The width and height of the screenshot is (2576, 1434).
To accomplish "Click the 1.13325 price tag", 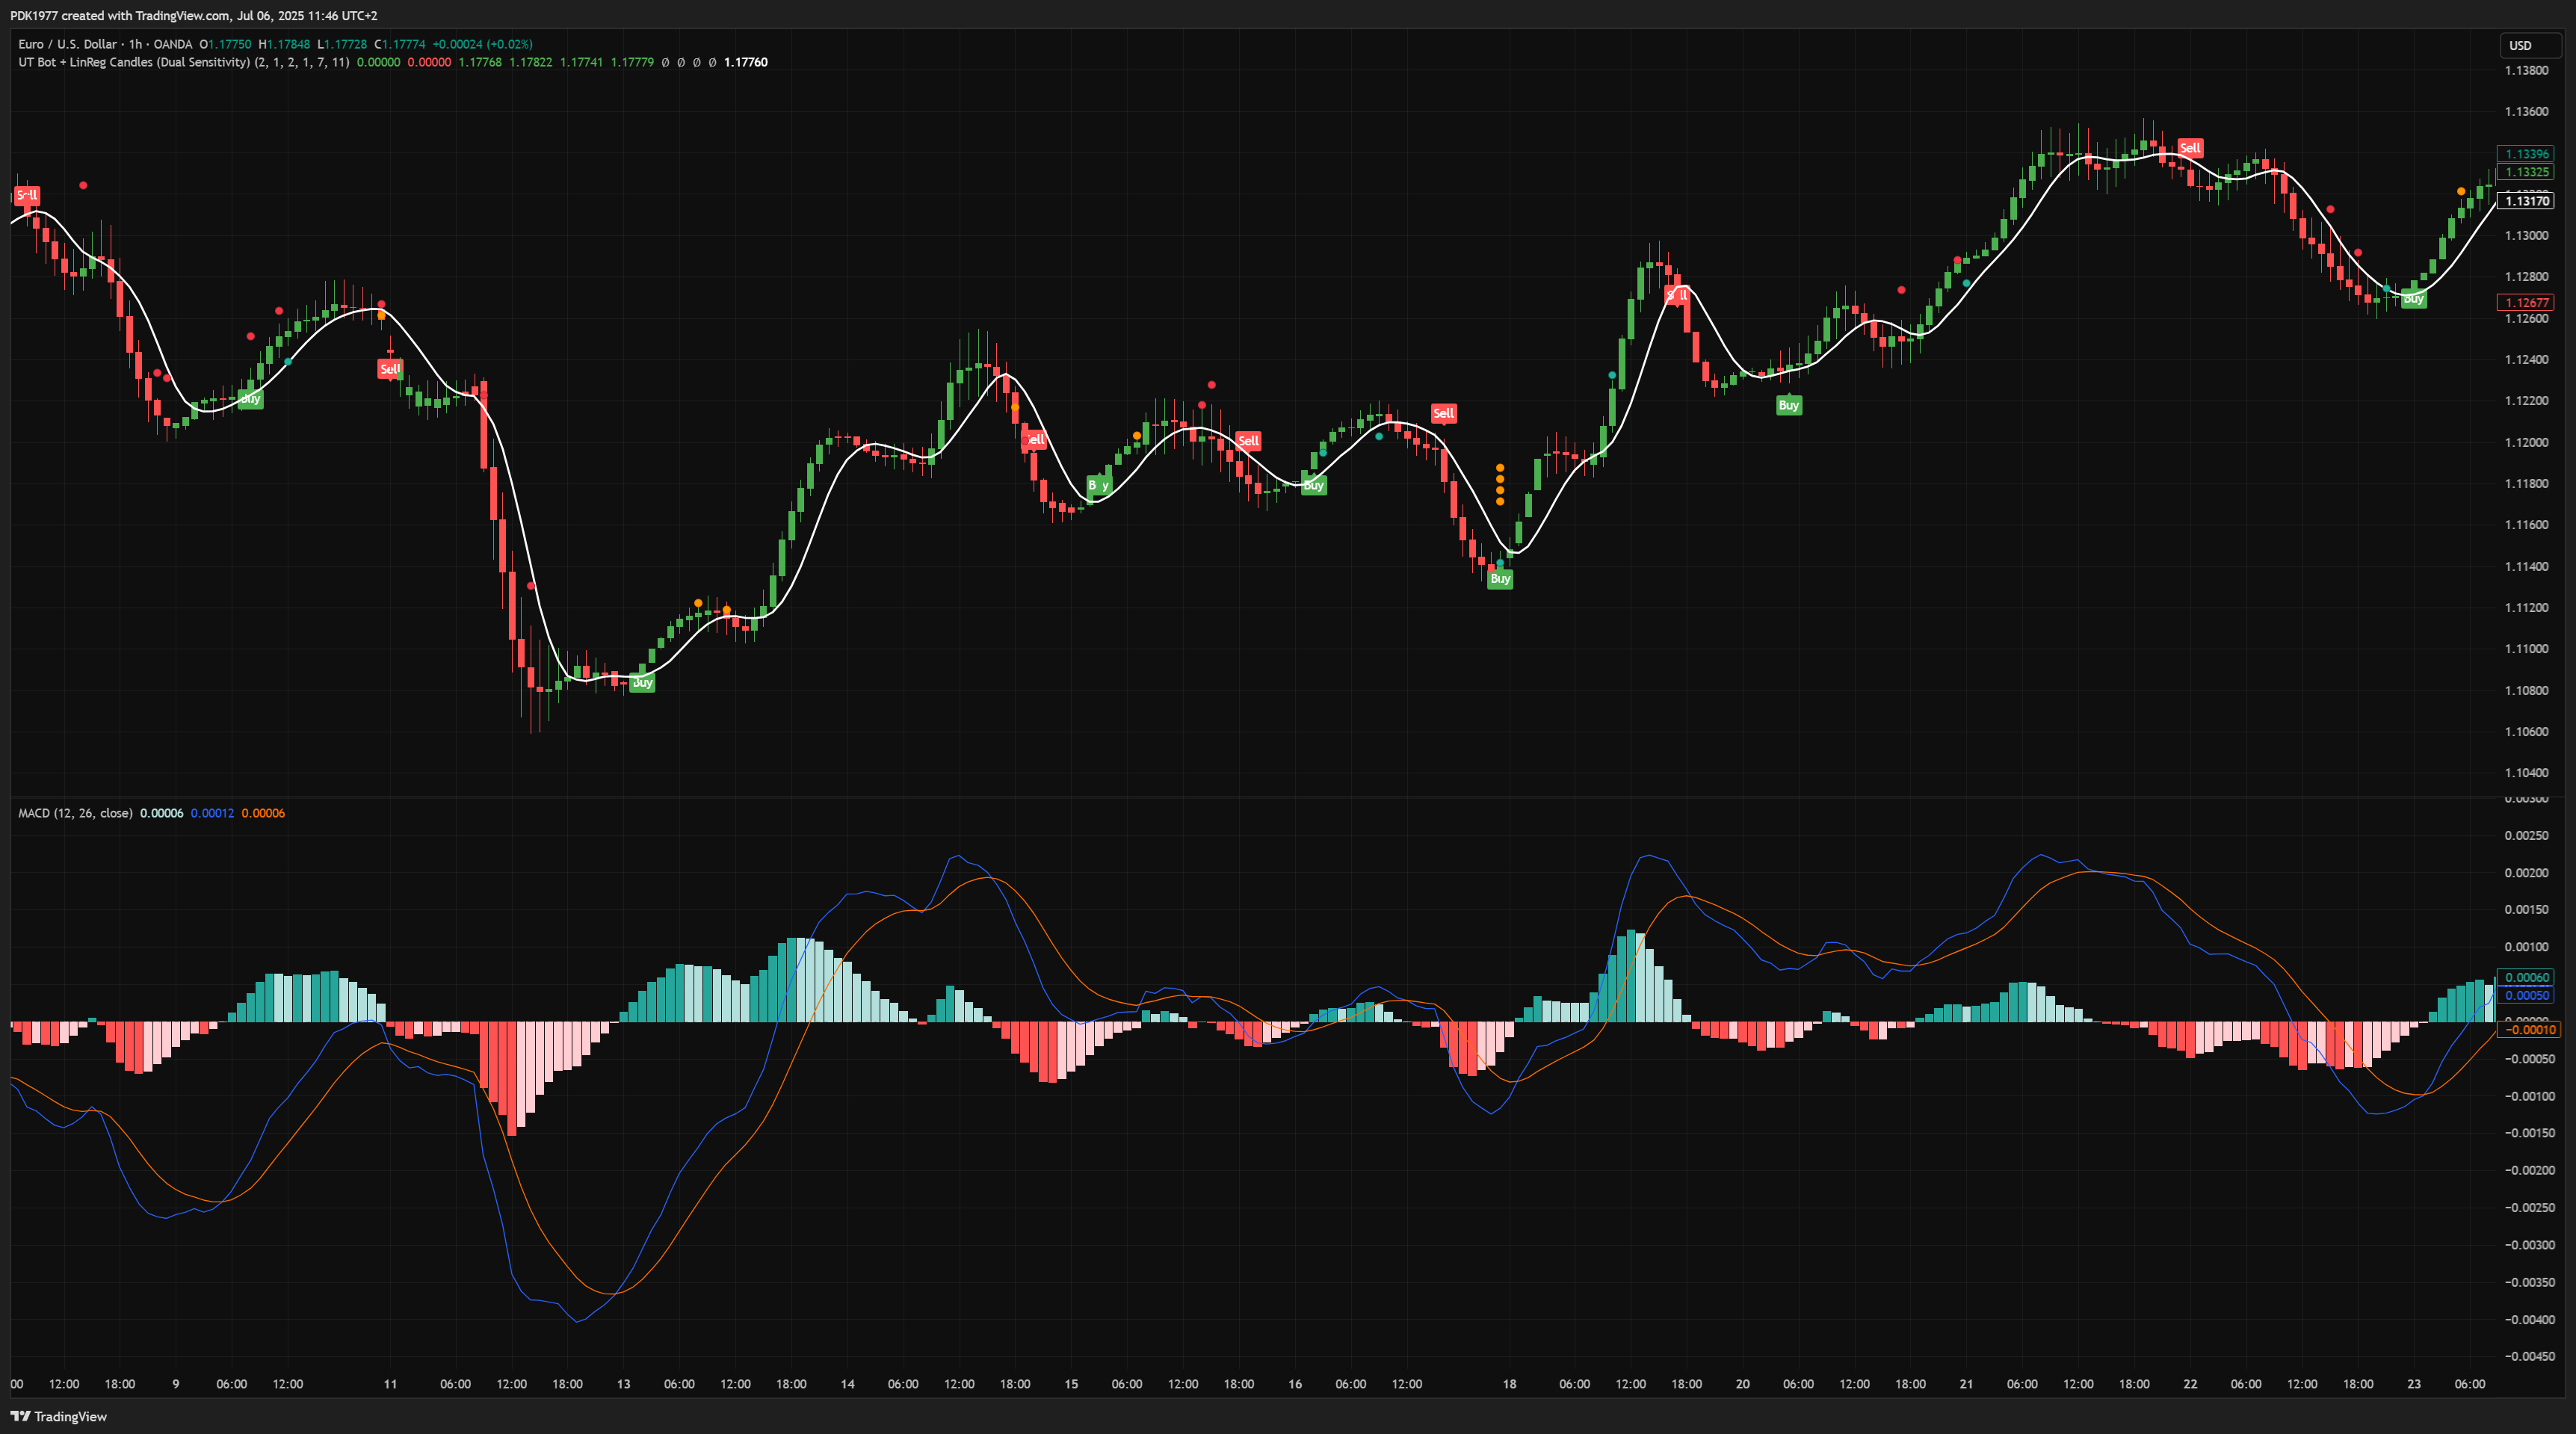I will coord(2526,172).
